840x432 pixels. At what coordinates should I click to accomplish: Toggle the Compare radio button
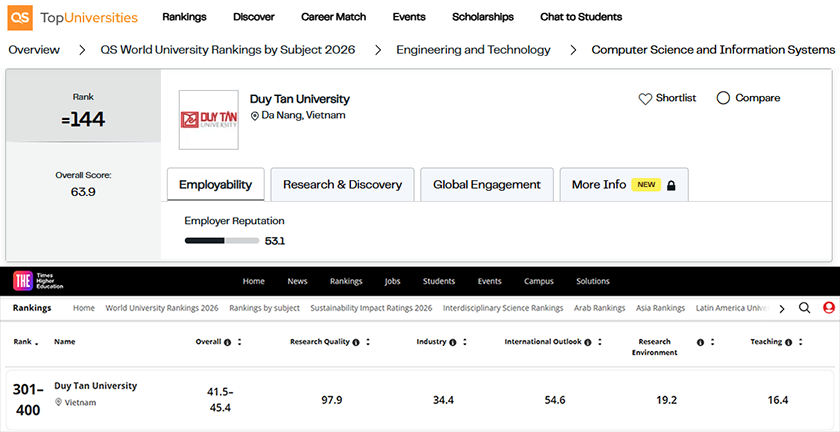click(723, 98)
